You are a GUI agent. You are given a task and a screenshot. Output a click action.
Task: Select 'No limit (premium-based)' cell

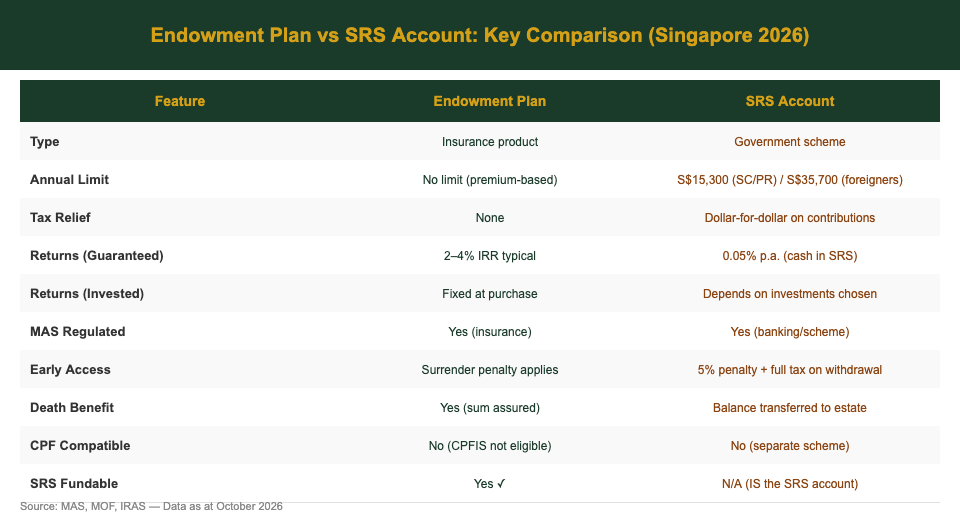click(x=490, y=179)
